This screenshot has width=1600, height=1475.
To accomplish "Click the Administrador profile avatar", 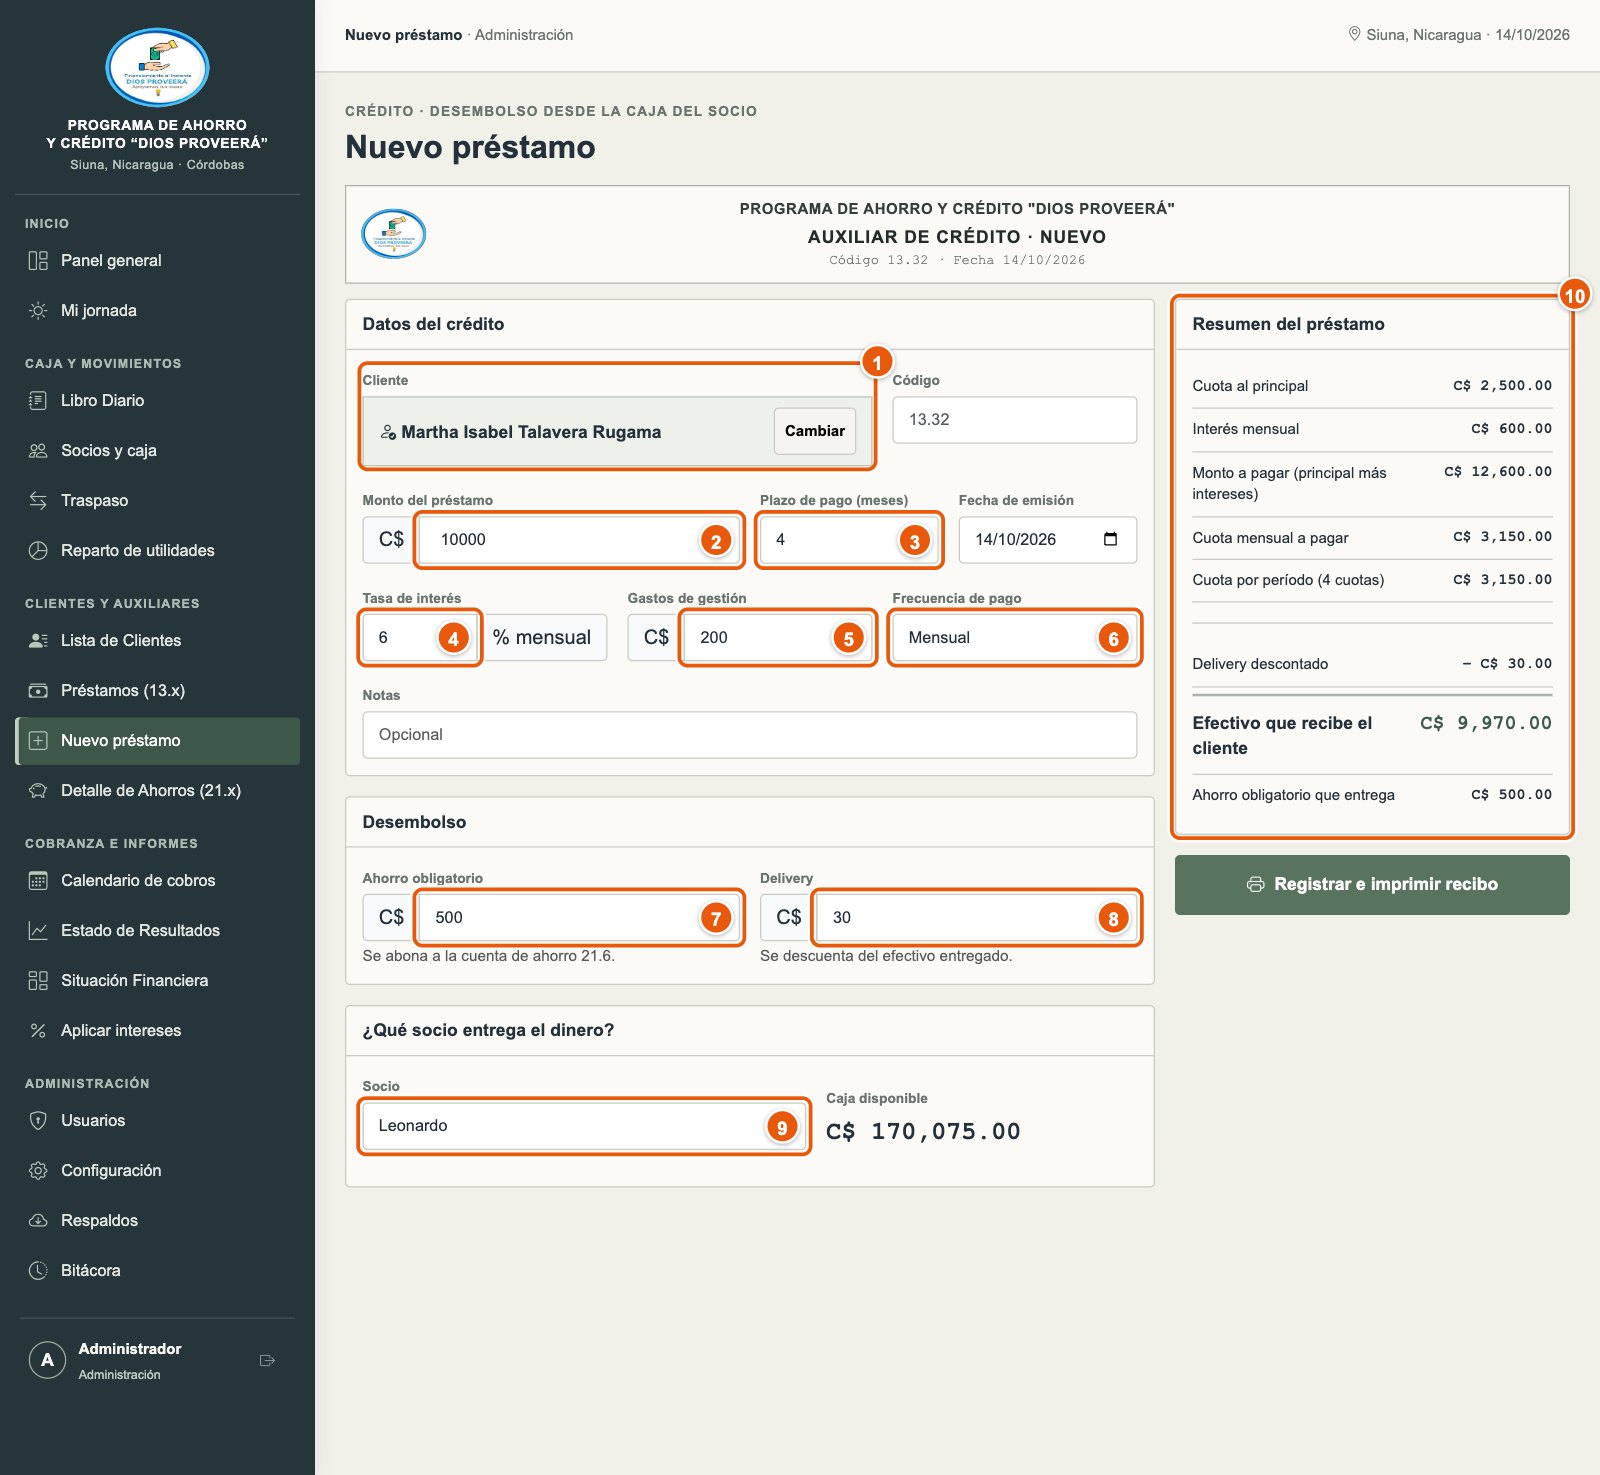I will coord(47,1361).
